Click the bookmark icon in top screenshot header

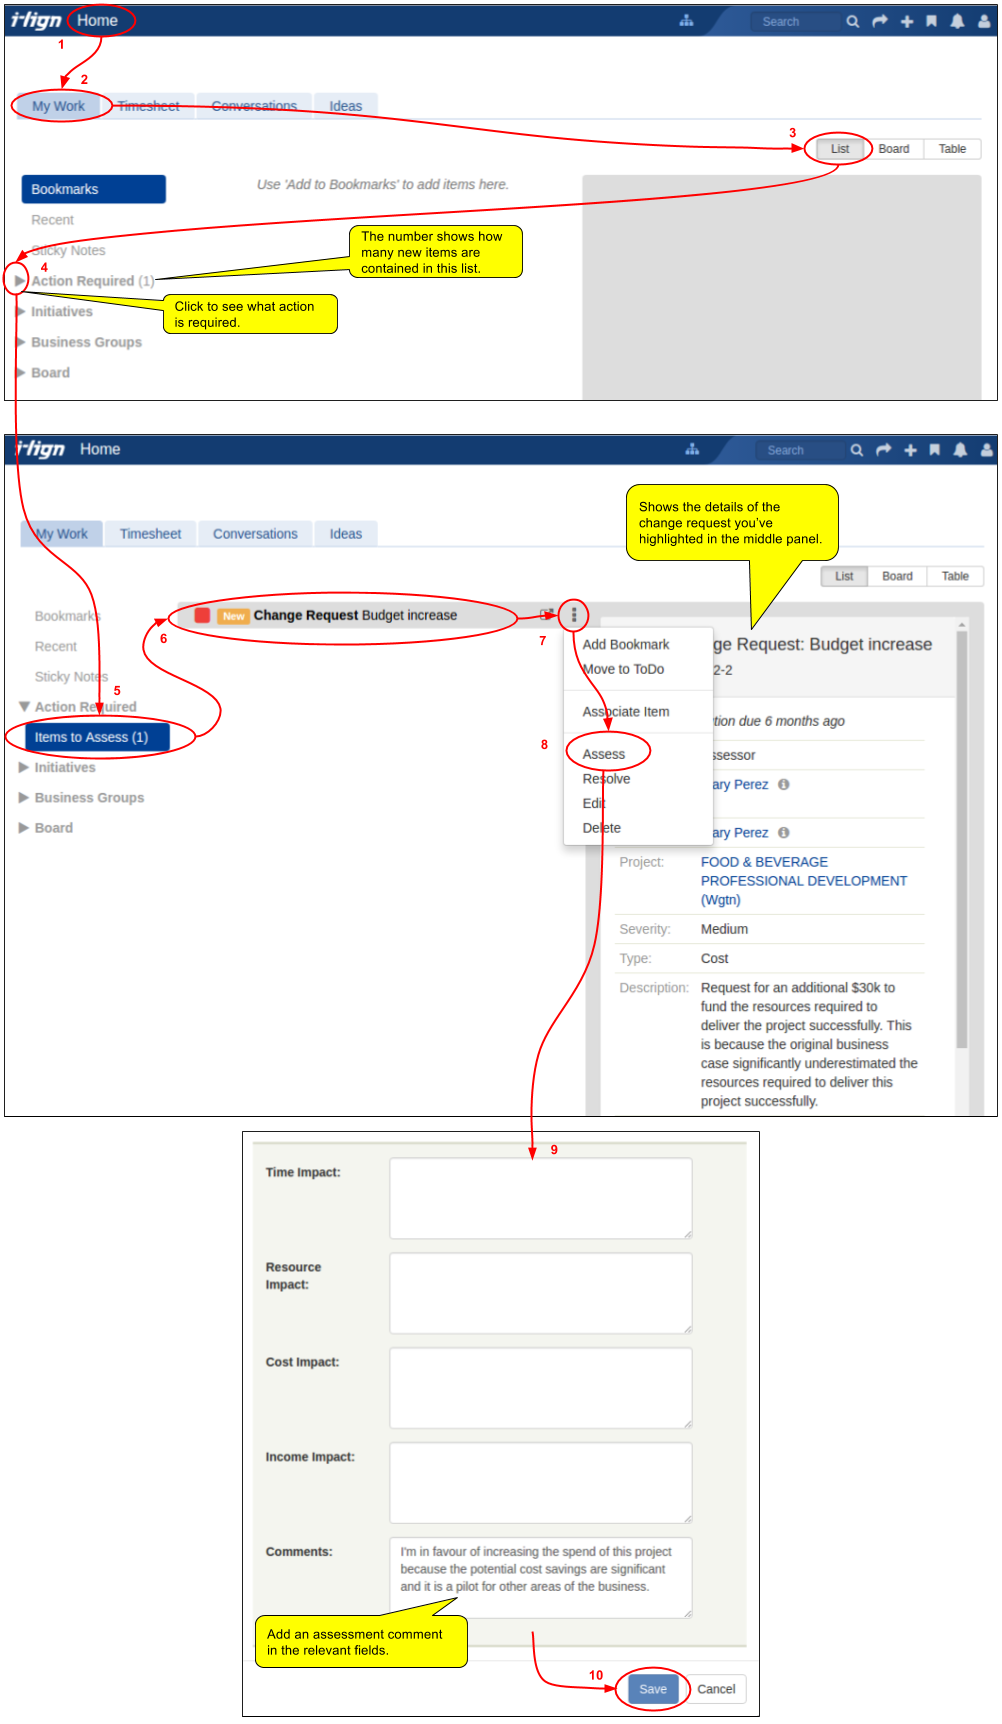click(x=931, y=21)
